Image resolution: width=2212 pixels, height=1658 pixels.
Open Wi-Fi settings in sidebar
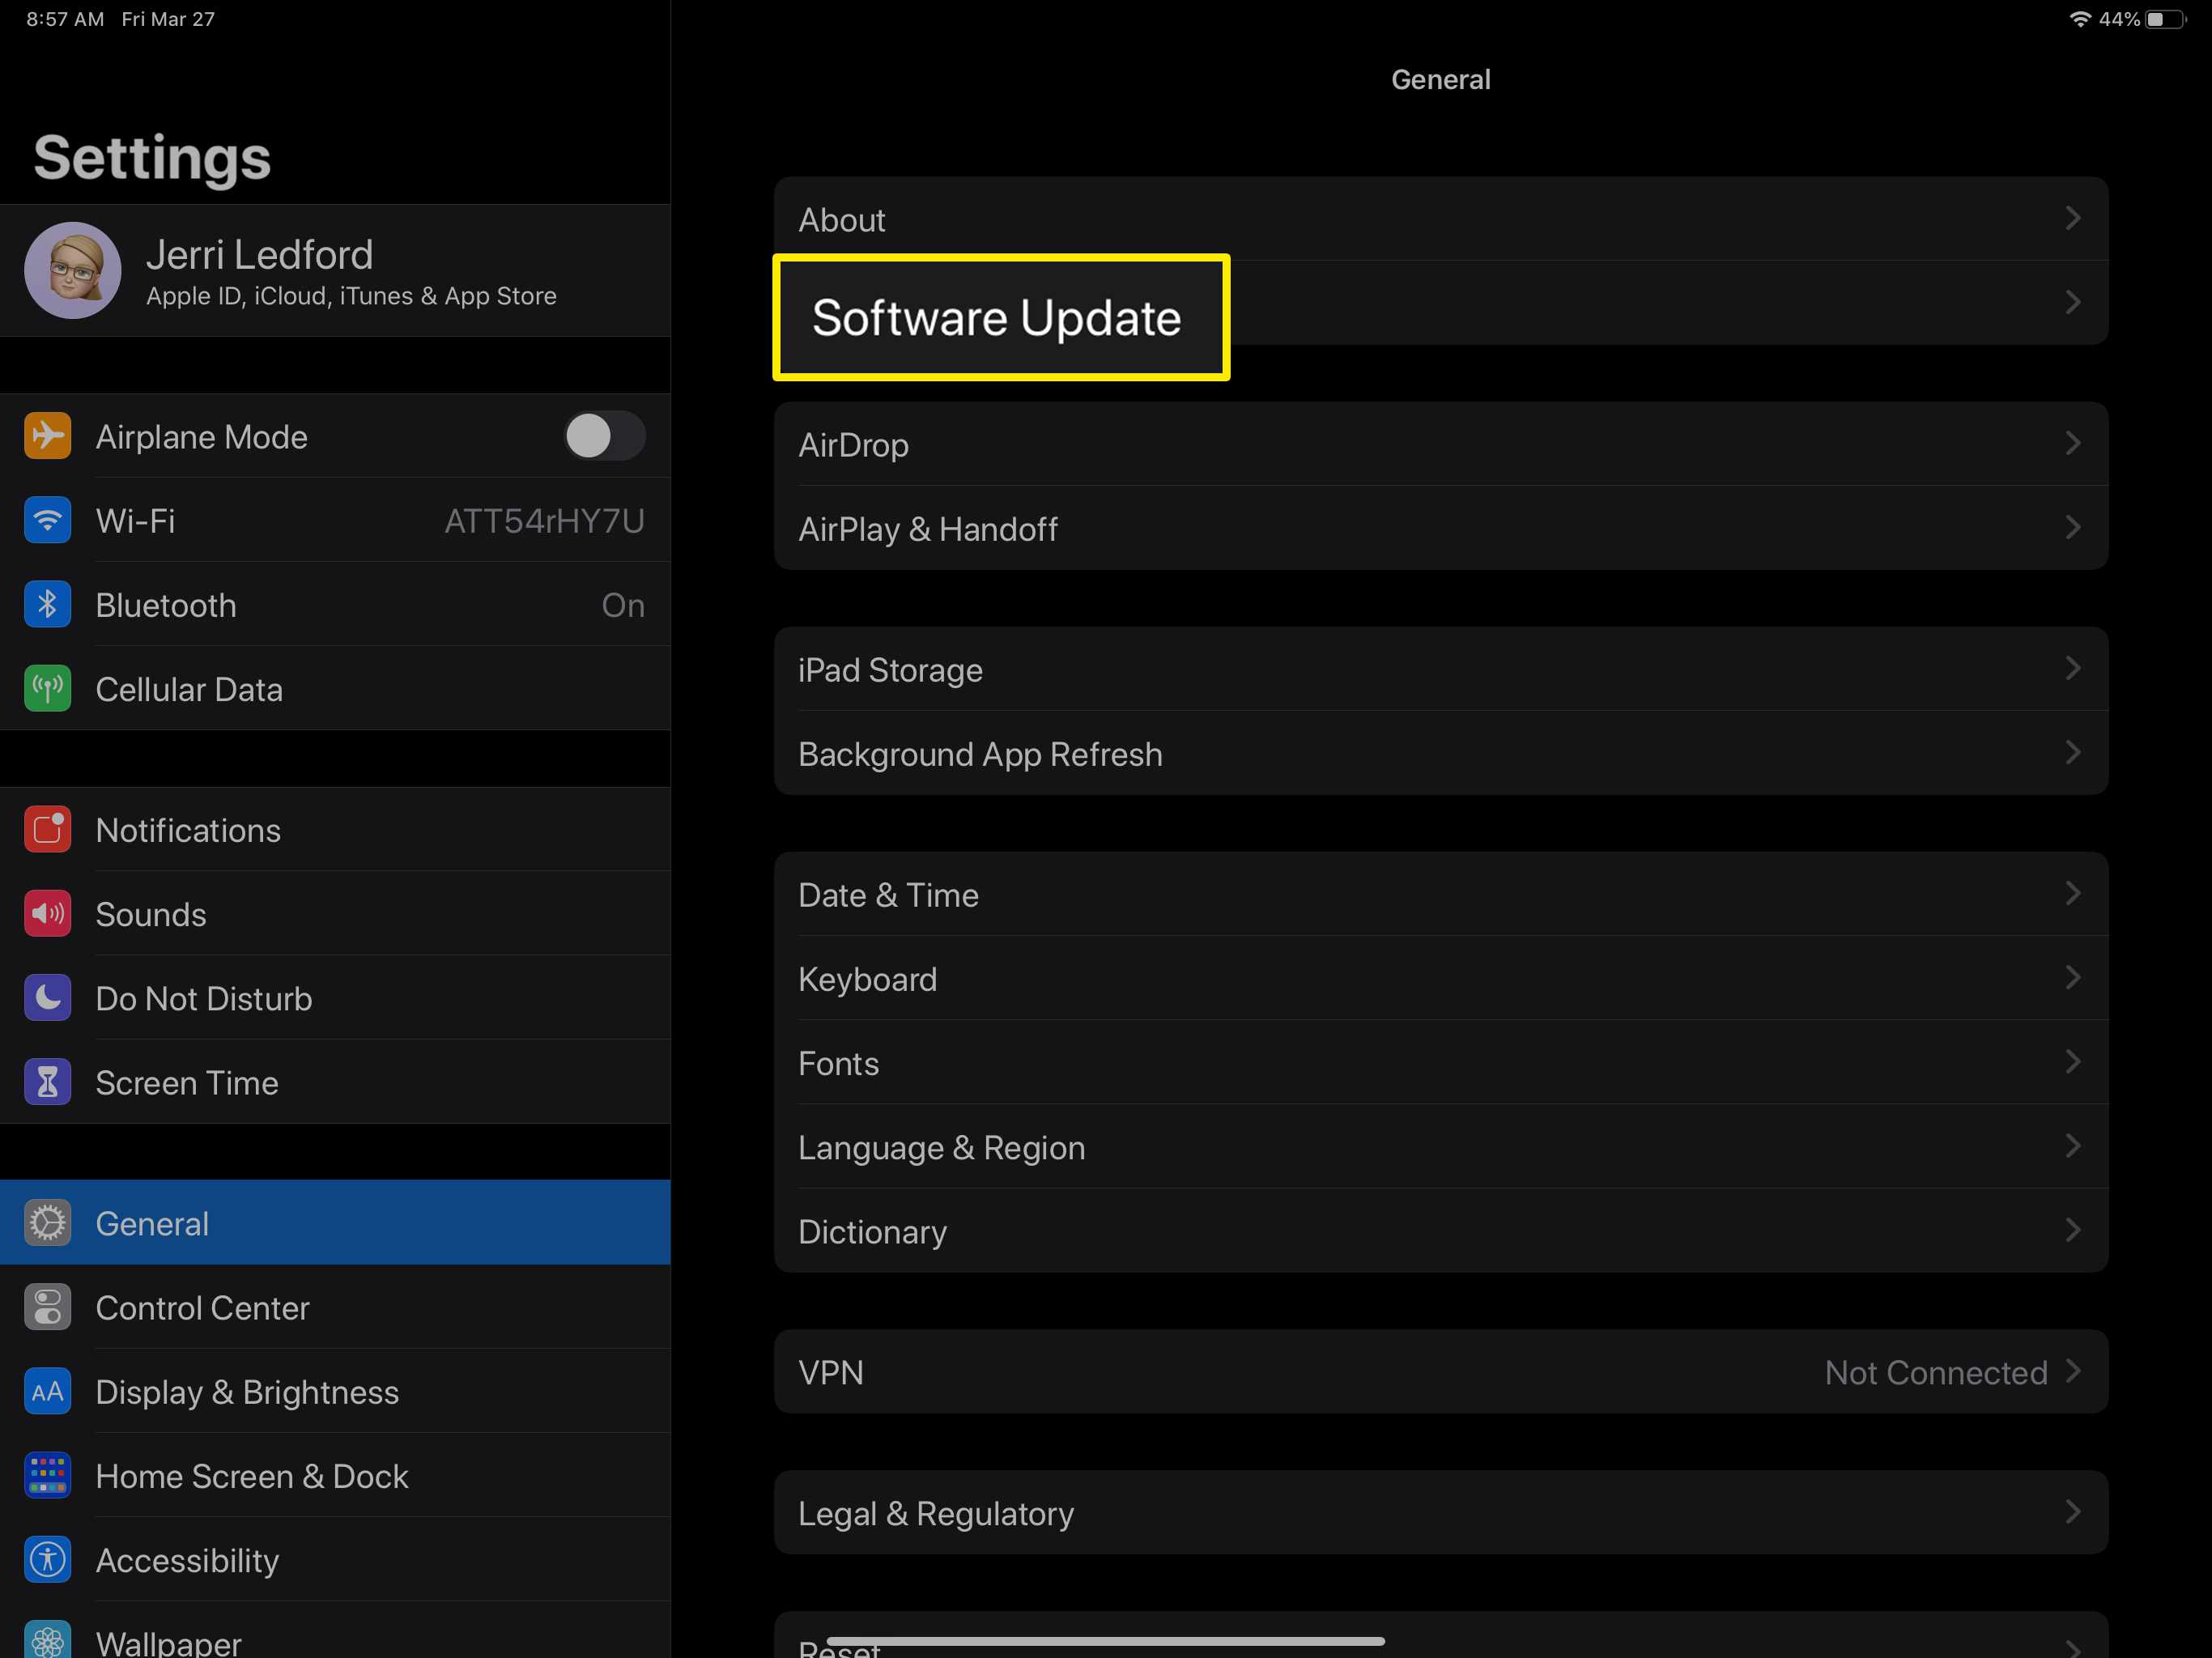point(335,520)
